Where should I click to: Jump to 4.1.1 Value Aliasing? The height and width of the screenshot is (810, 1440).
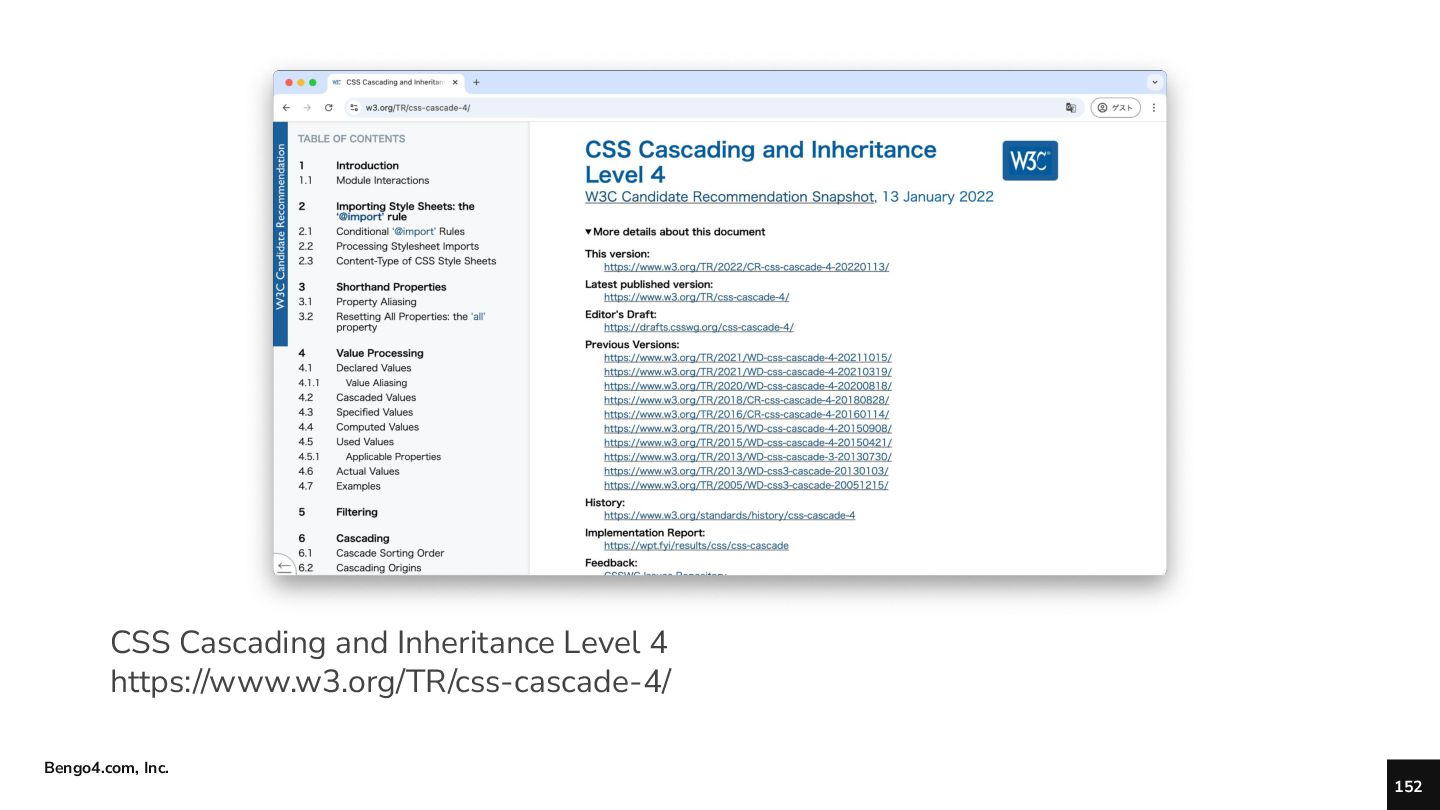tap(376, 383)
